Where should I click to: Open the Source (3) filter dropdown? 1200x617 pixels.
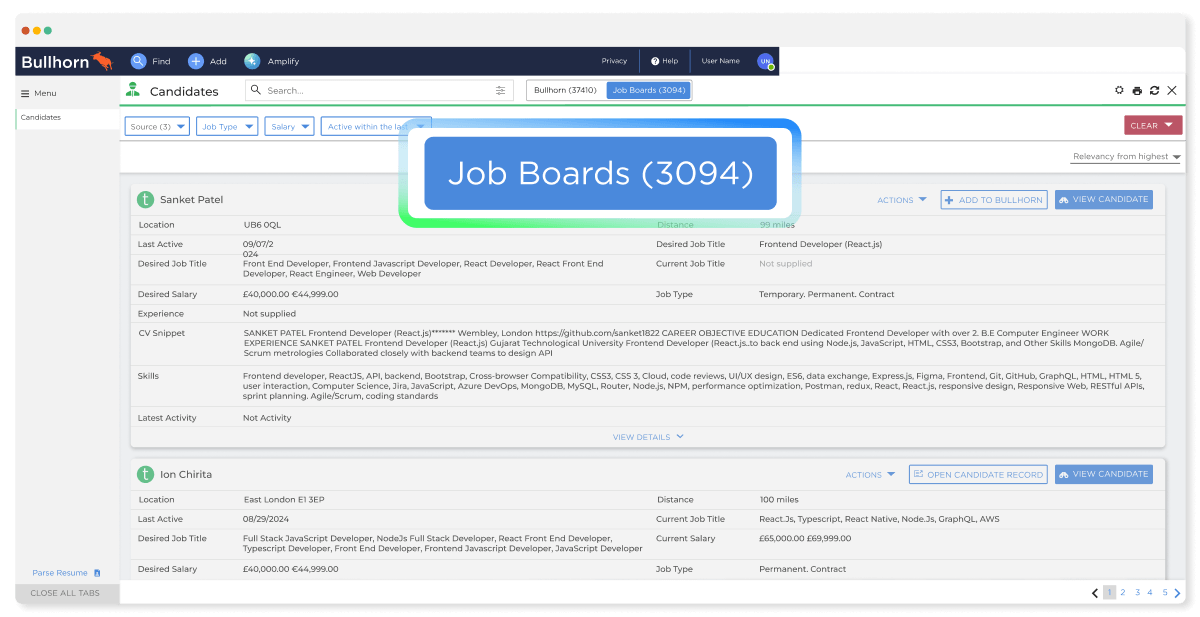[157, 127]
